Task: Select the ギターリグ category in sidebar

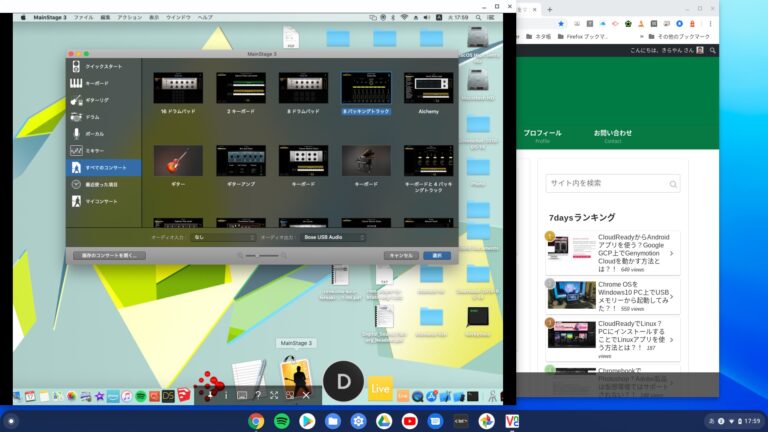Action: click(x=103, y=100)
